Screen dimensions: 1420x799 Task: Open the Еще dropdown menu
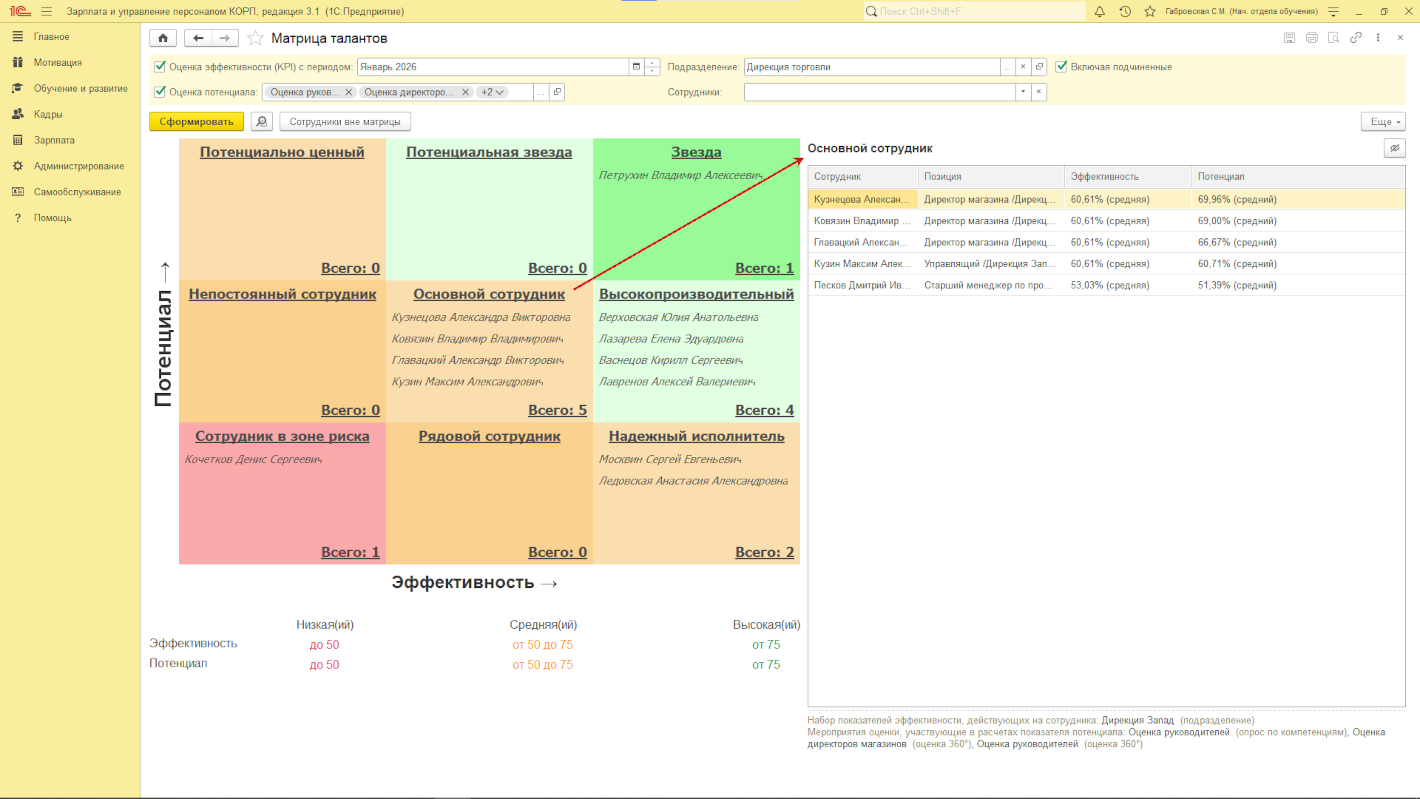[x=1382, y=122]
